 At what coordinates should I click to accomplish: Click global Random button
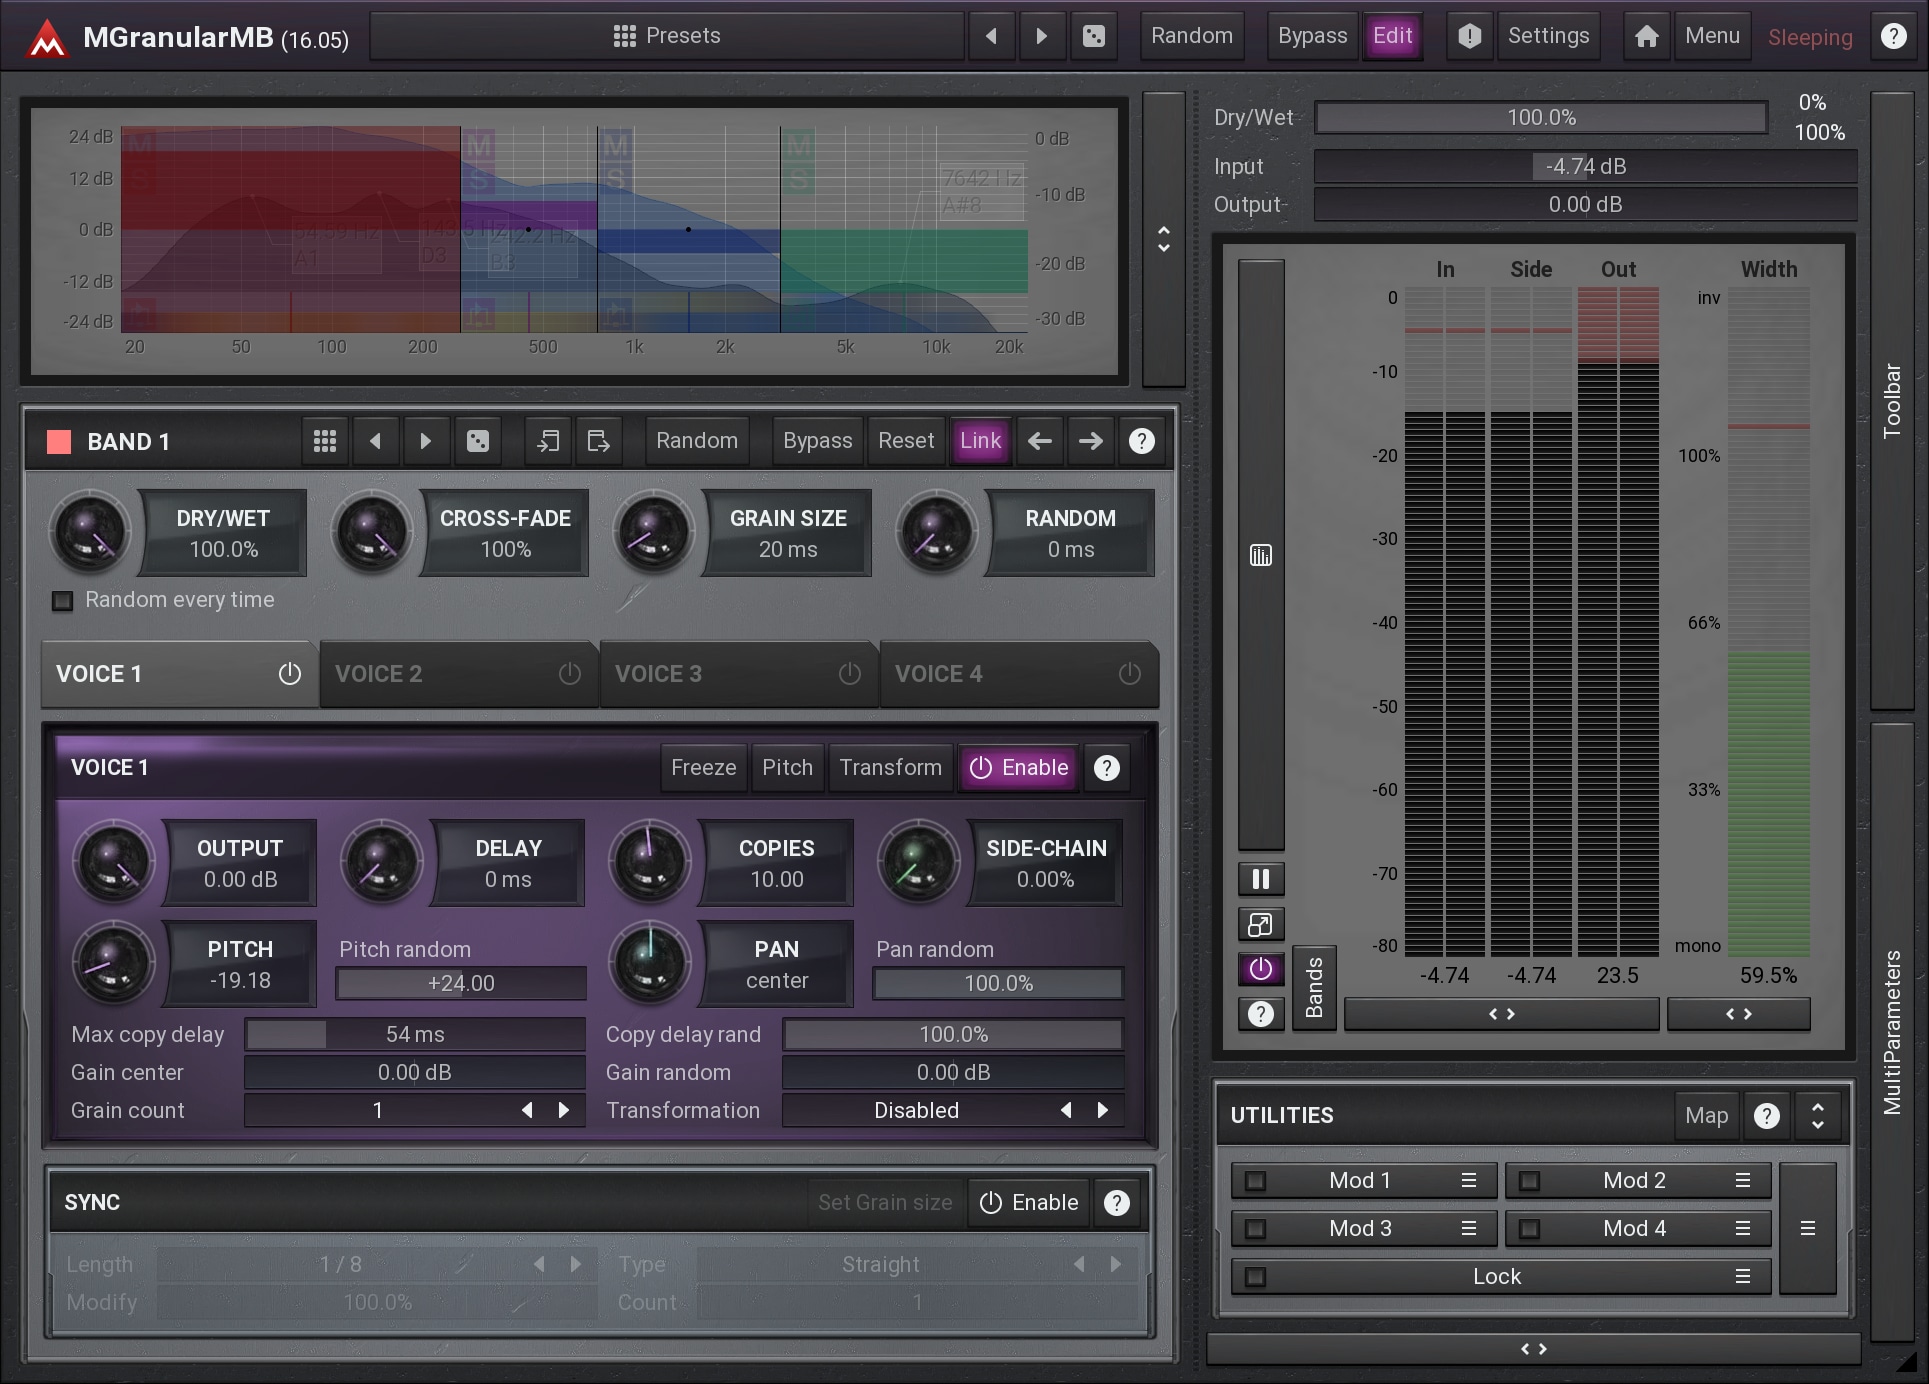coord(1192,36)
